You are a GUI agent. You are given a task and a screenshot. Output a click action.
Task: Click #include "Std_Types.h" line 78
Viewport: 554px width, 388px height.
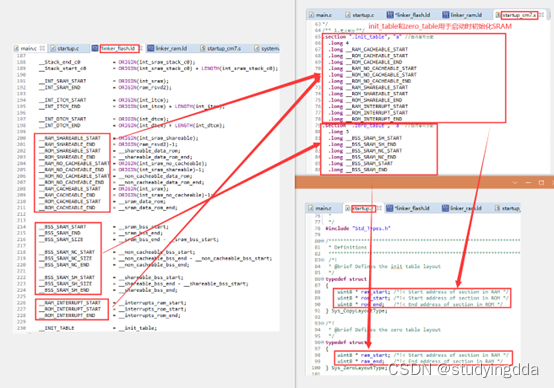[x=358, y=228]
